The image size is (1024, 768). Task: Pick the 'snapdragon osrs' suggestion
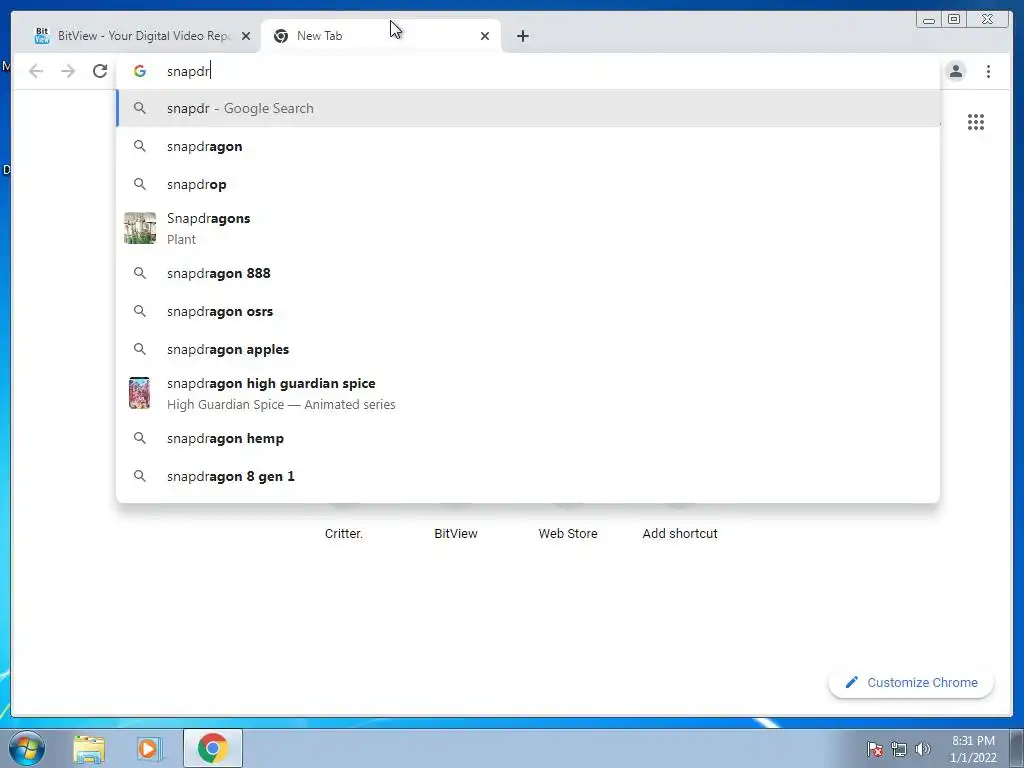click(x=528, y=312)
